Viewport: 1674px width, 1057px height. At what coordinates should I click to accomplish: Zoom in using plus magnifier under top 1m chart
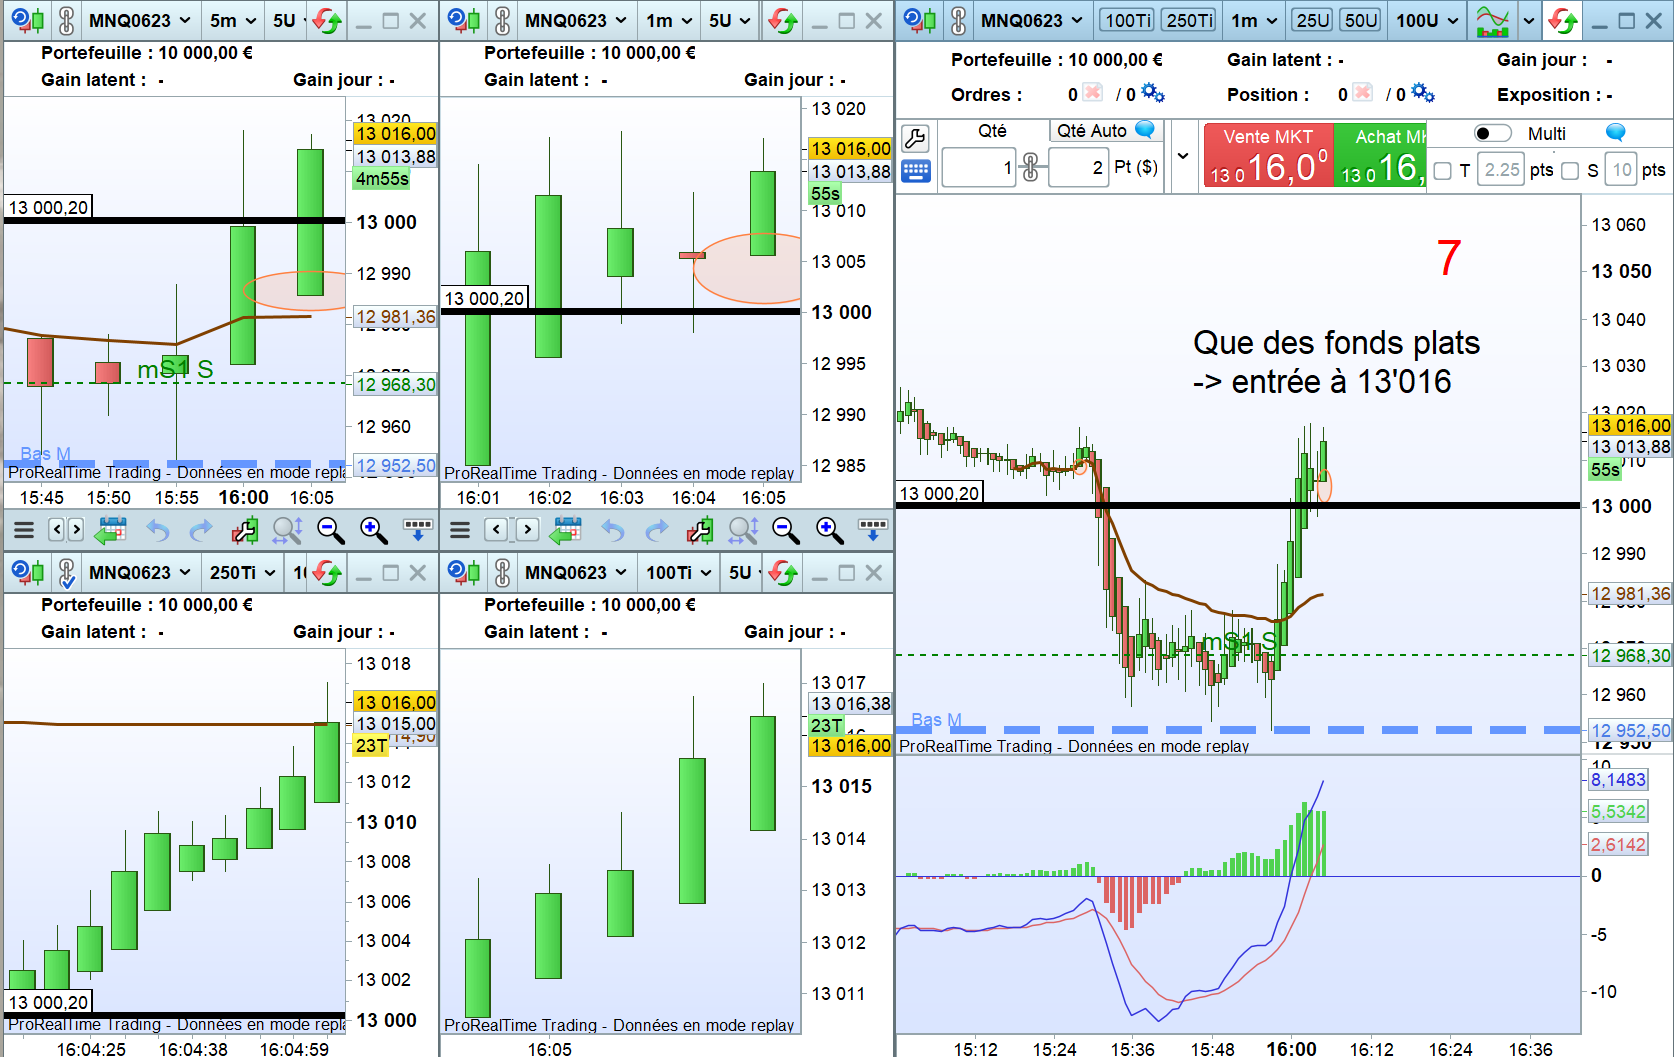(x=829, y=530)
